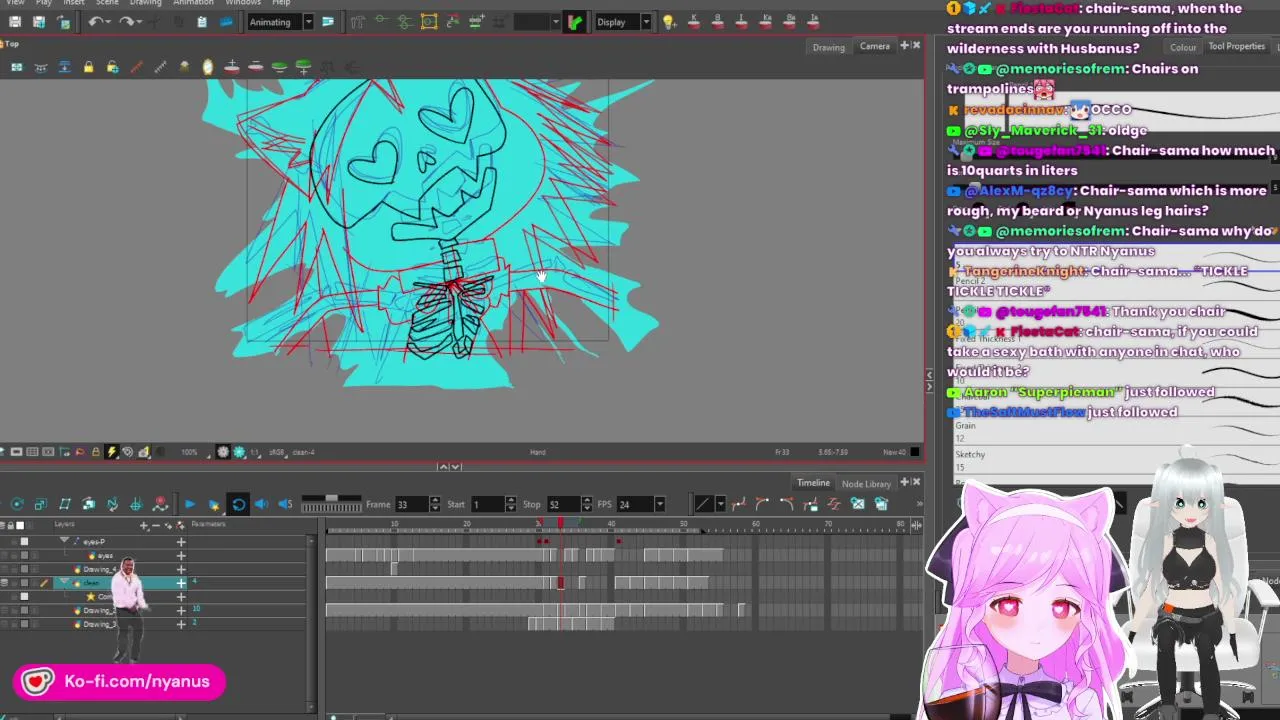Click the plus button on the clean layer row
Viewport: 1280px width, 720px height.
click(181, 582)
